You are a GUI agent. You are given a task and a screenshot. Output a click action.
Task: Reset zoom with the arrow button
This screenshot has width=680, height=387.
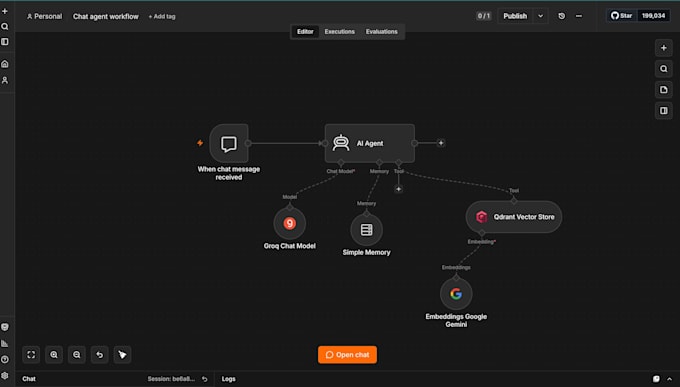point(100,355)
